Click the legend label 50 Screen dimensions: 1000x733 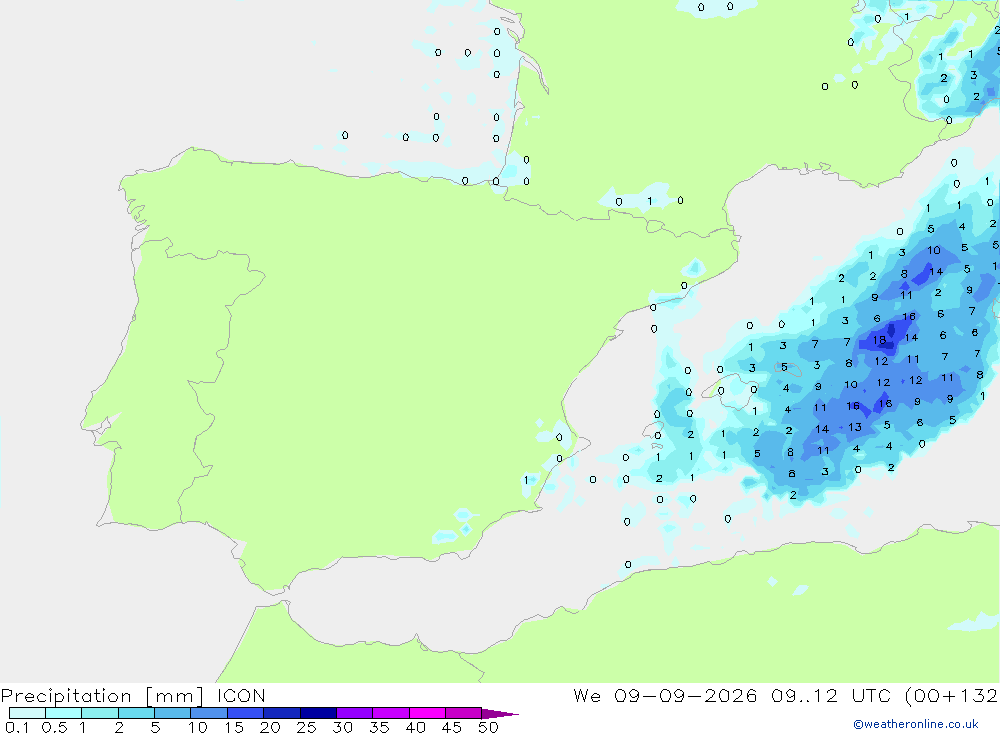coord(488,727)
